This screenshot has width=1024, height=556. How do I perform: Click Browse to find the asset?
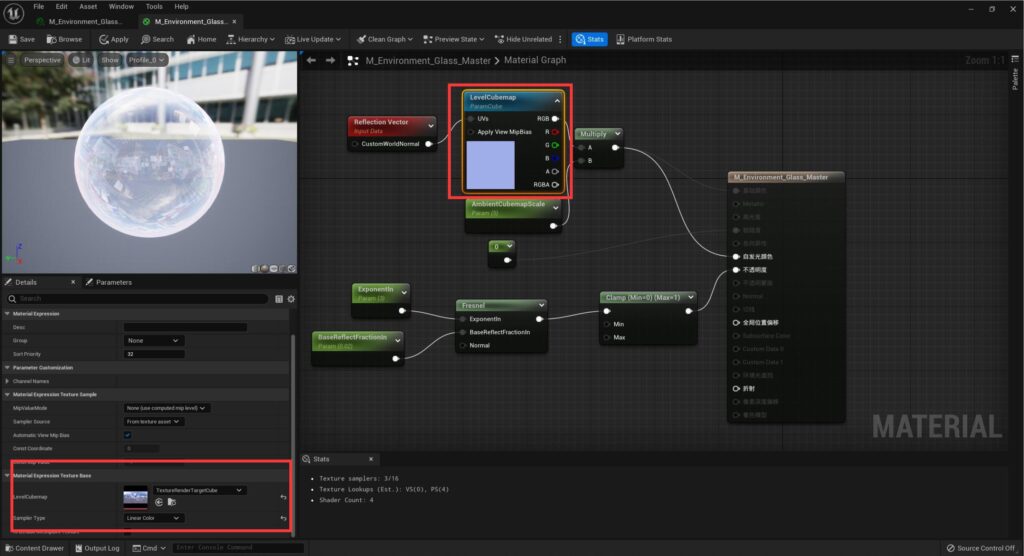point(64,39)
